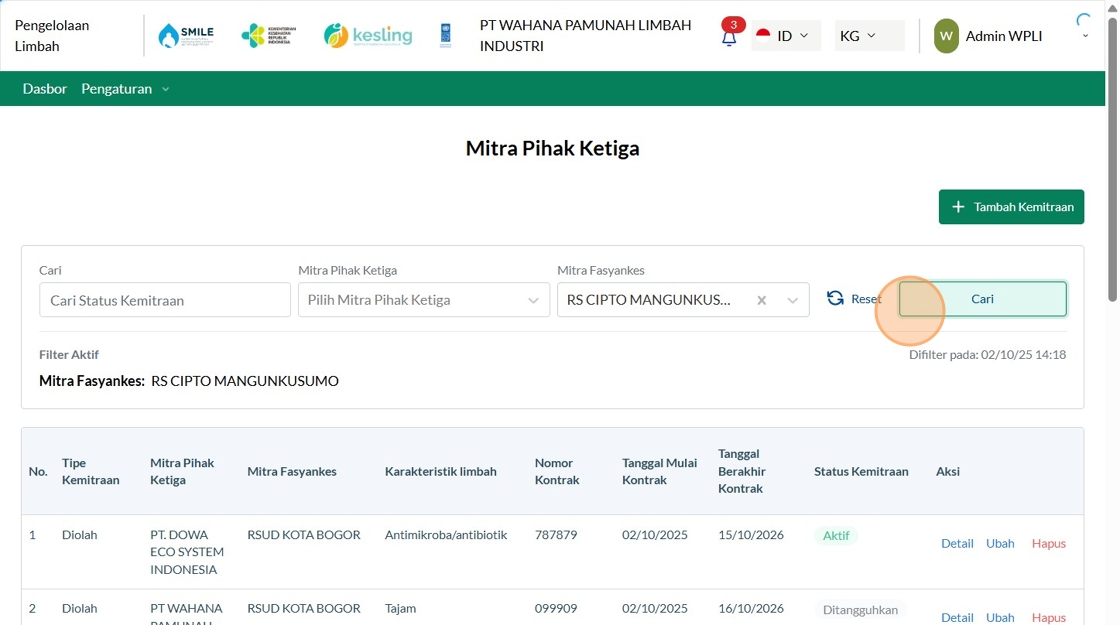The image size is (1120, 625).
Task: Click the Aktif status badge
Action: (836, 535)
